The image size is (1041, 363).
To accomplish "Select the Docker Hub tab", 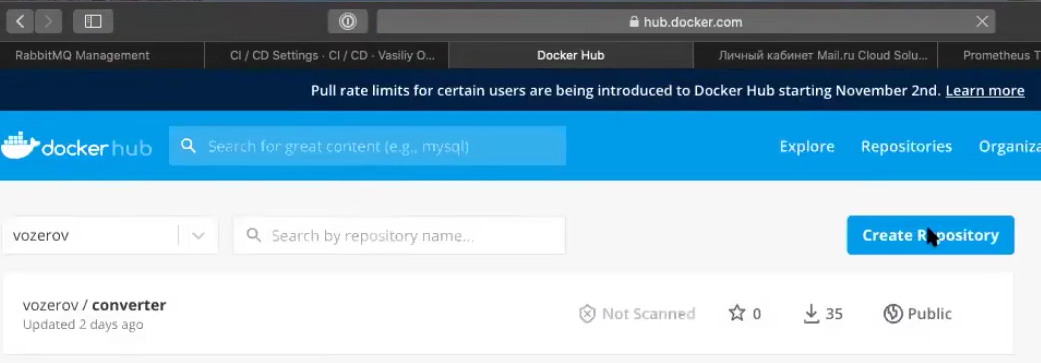I will click(571, 56).
